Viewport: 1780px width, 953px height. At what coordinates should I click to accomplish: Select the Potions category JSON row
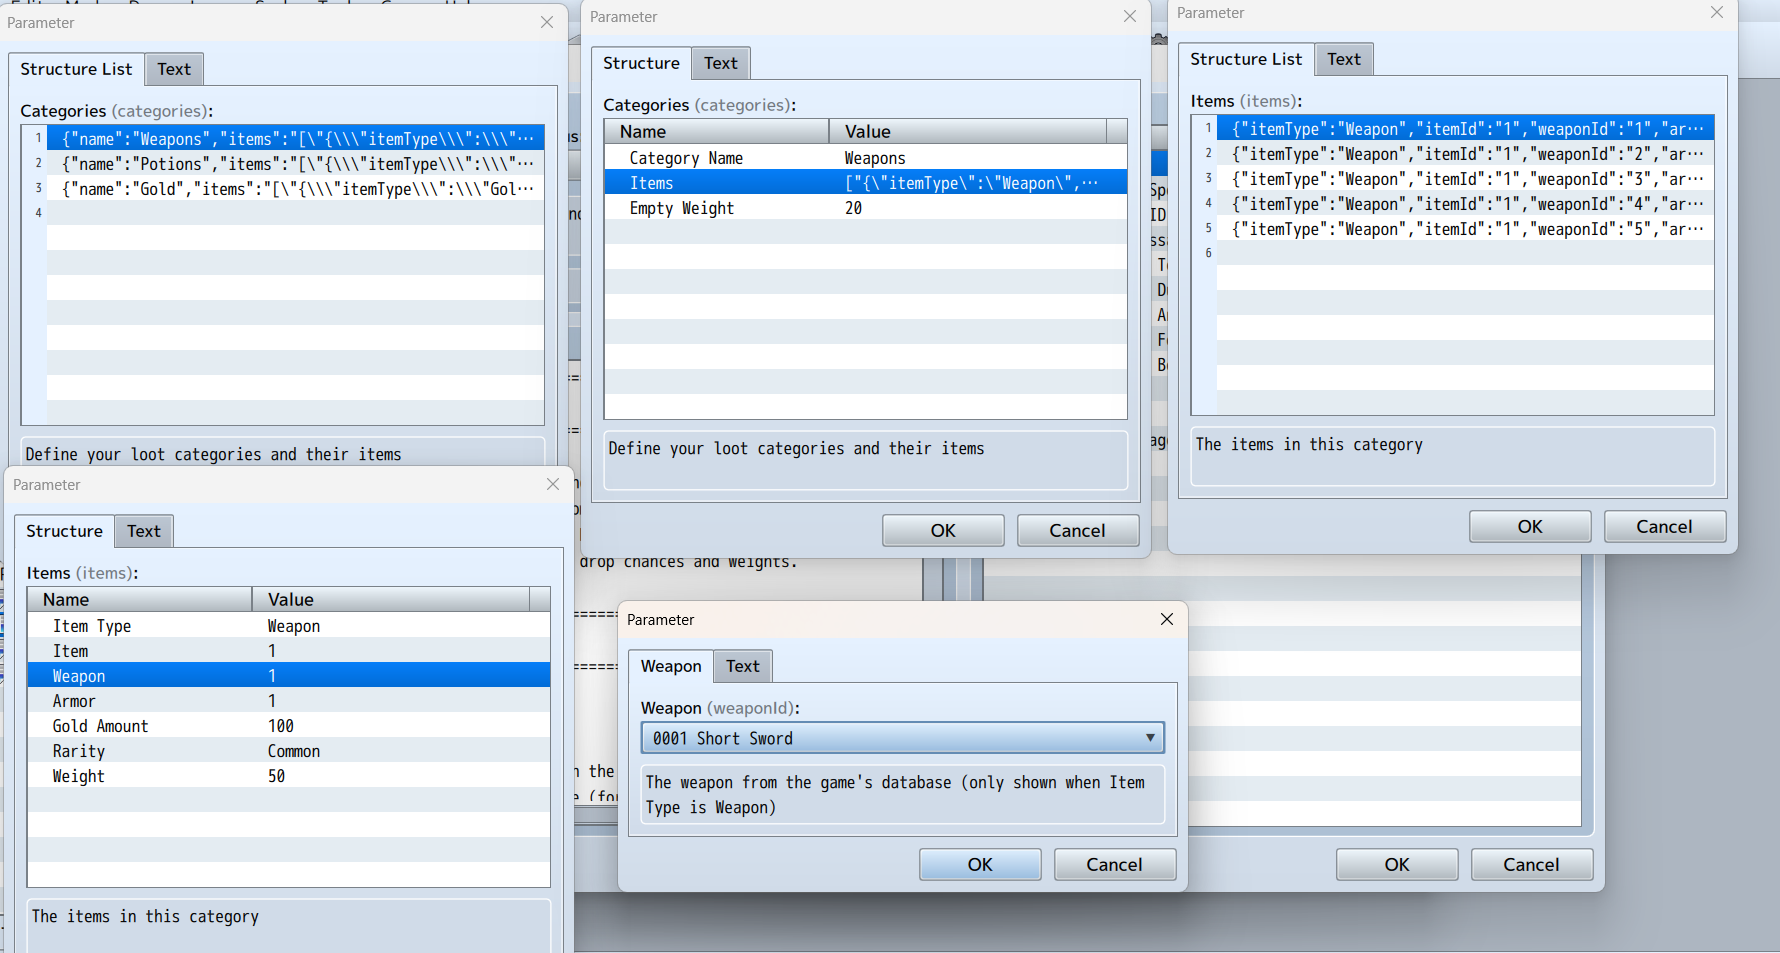296,163
